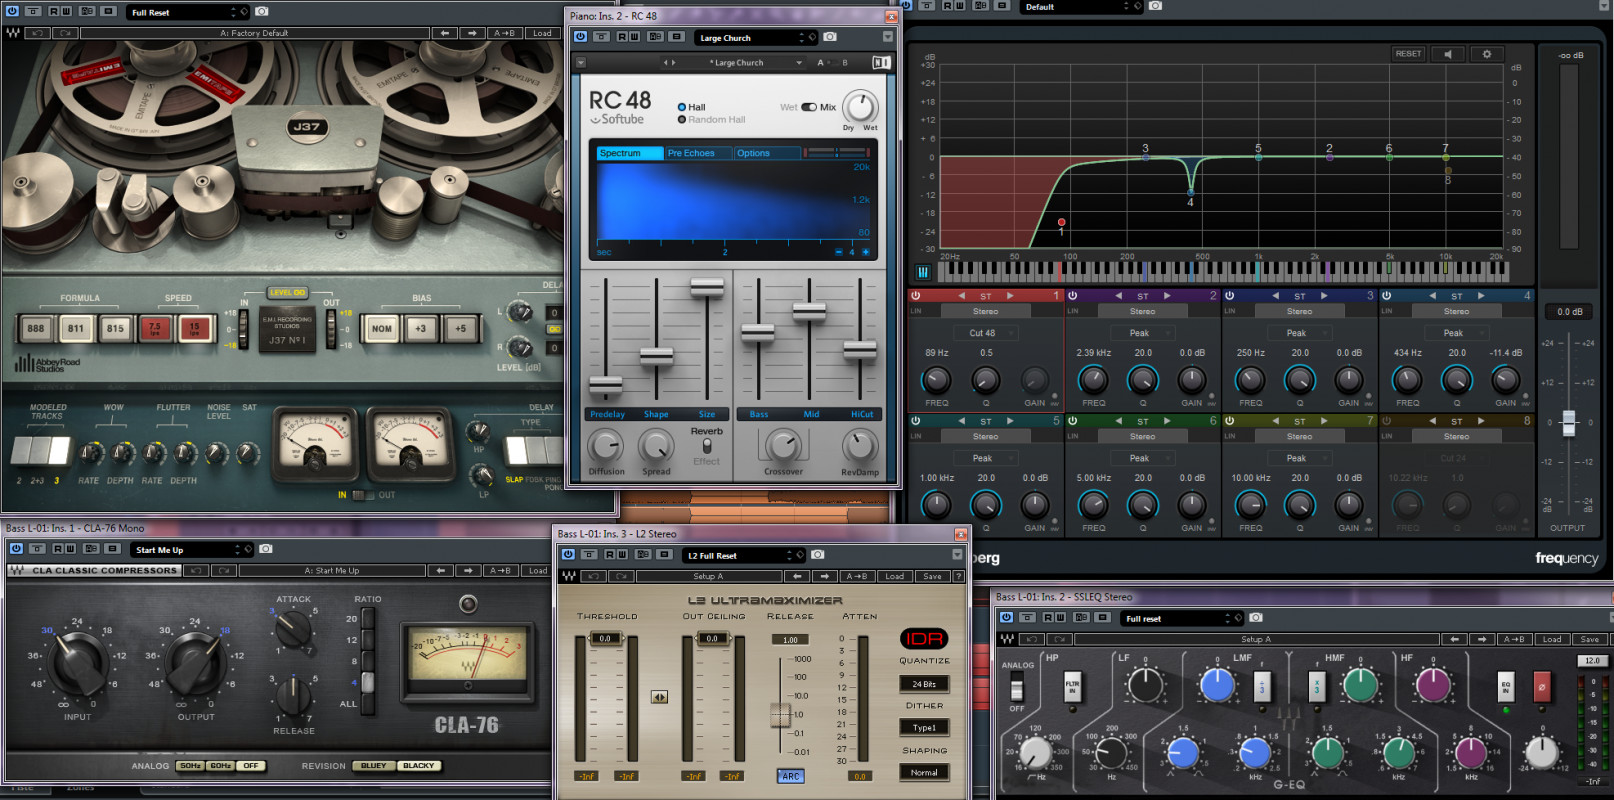Screen dimensions: 1614x800
Task: Click RESET button in Frequency EQ
Action: click(1408, 54)
